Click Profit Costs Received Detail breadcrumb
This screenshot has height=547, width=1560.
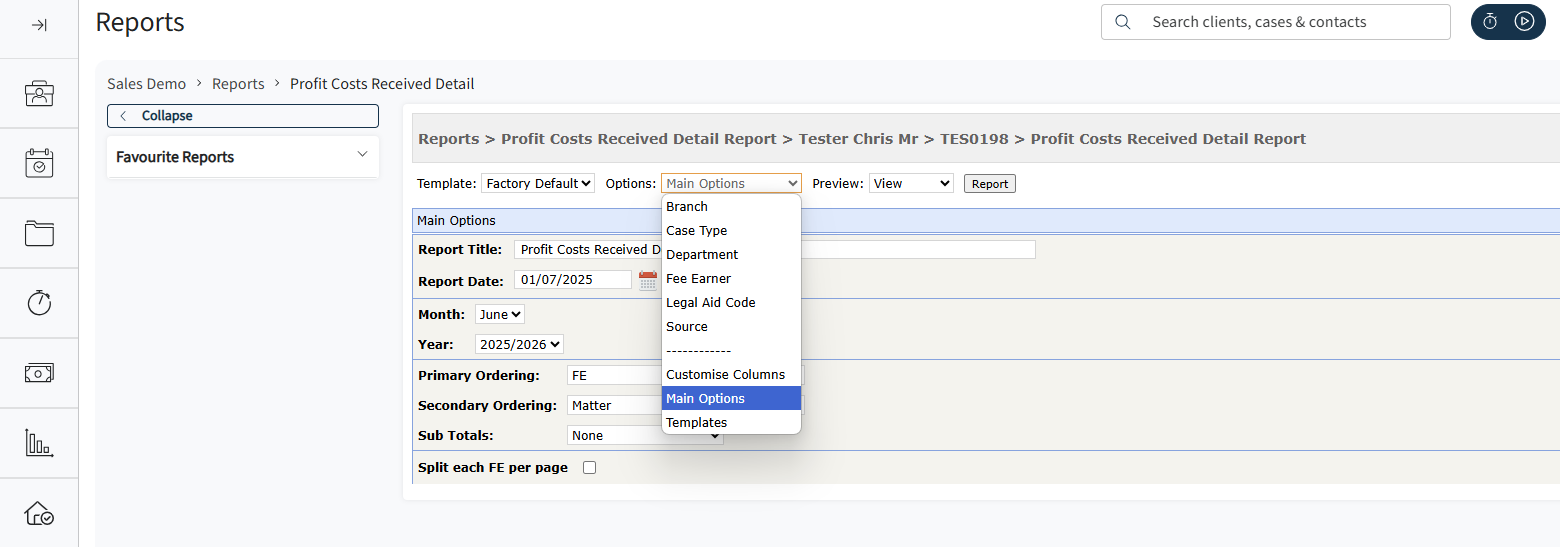[x=382, y=84]
